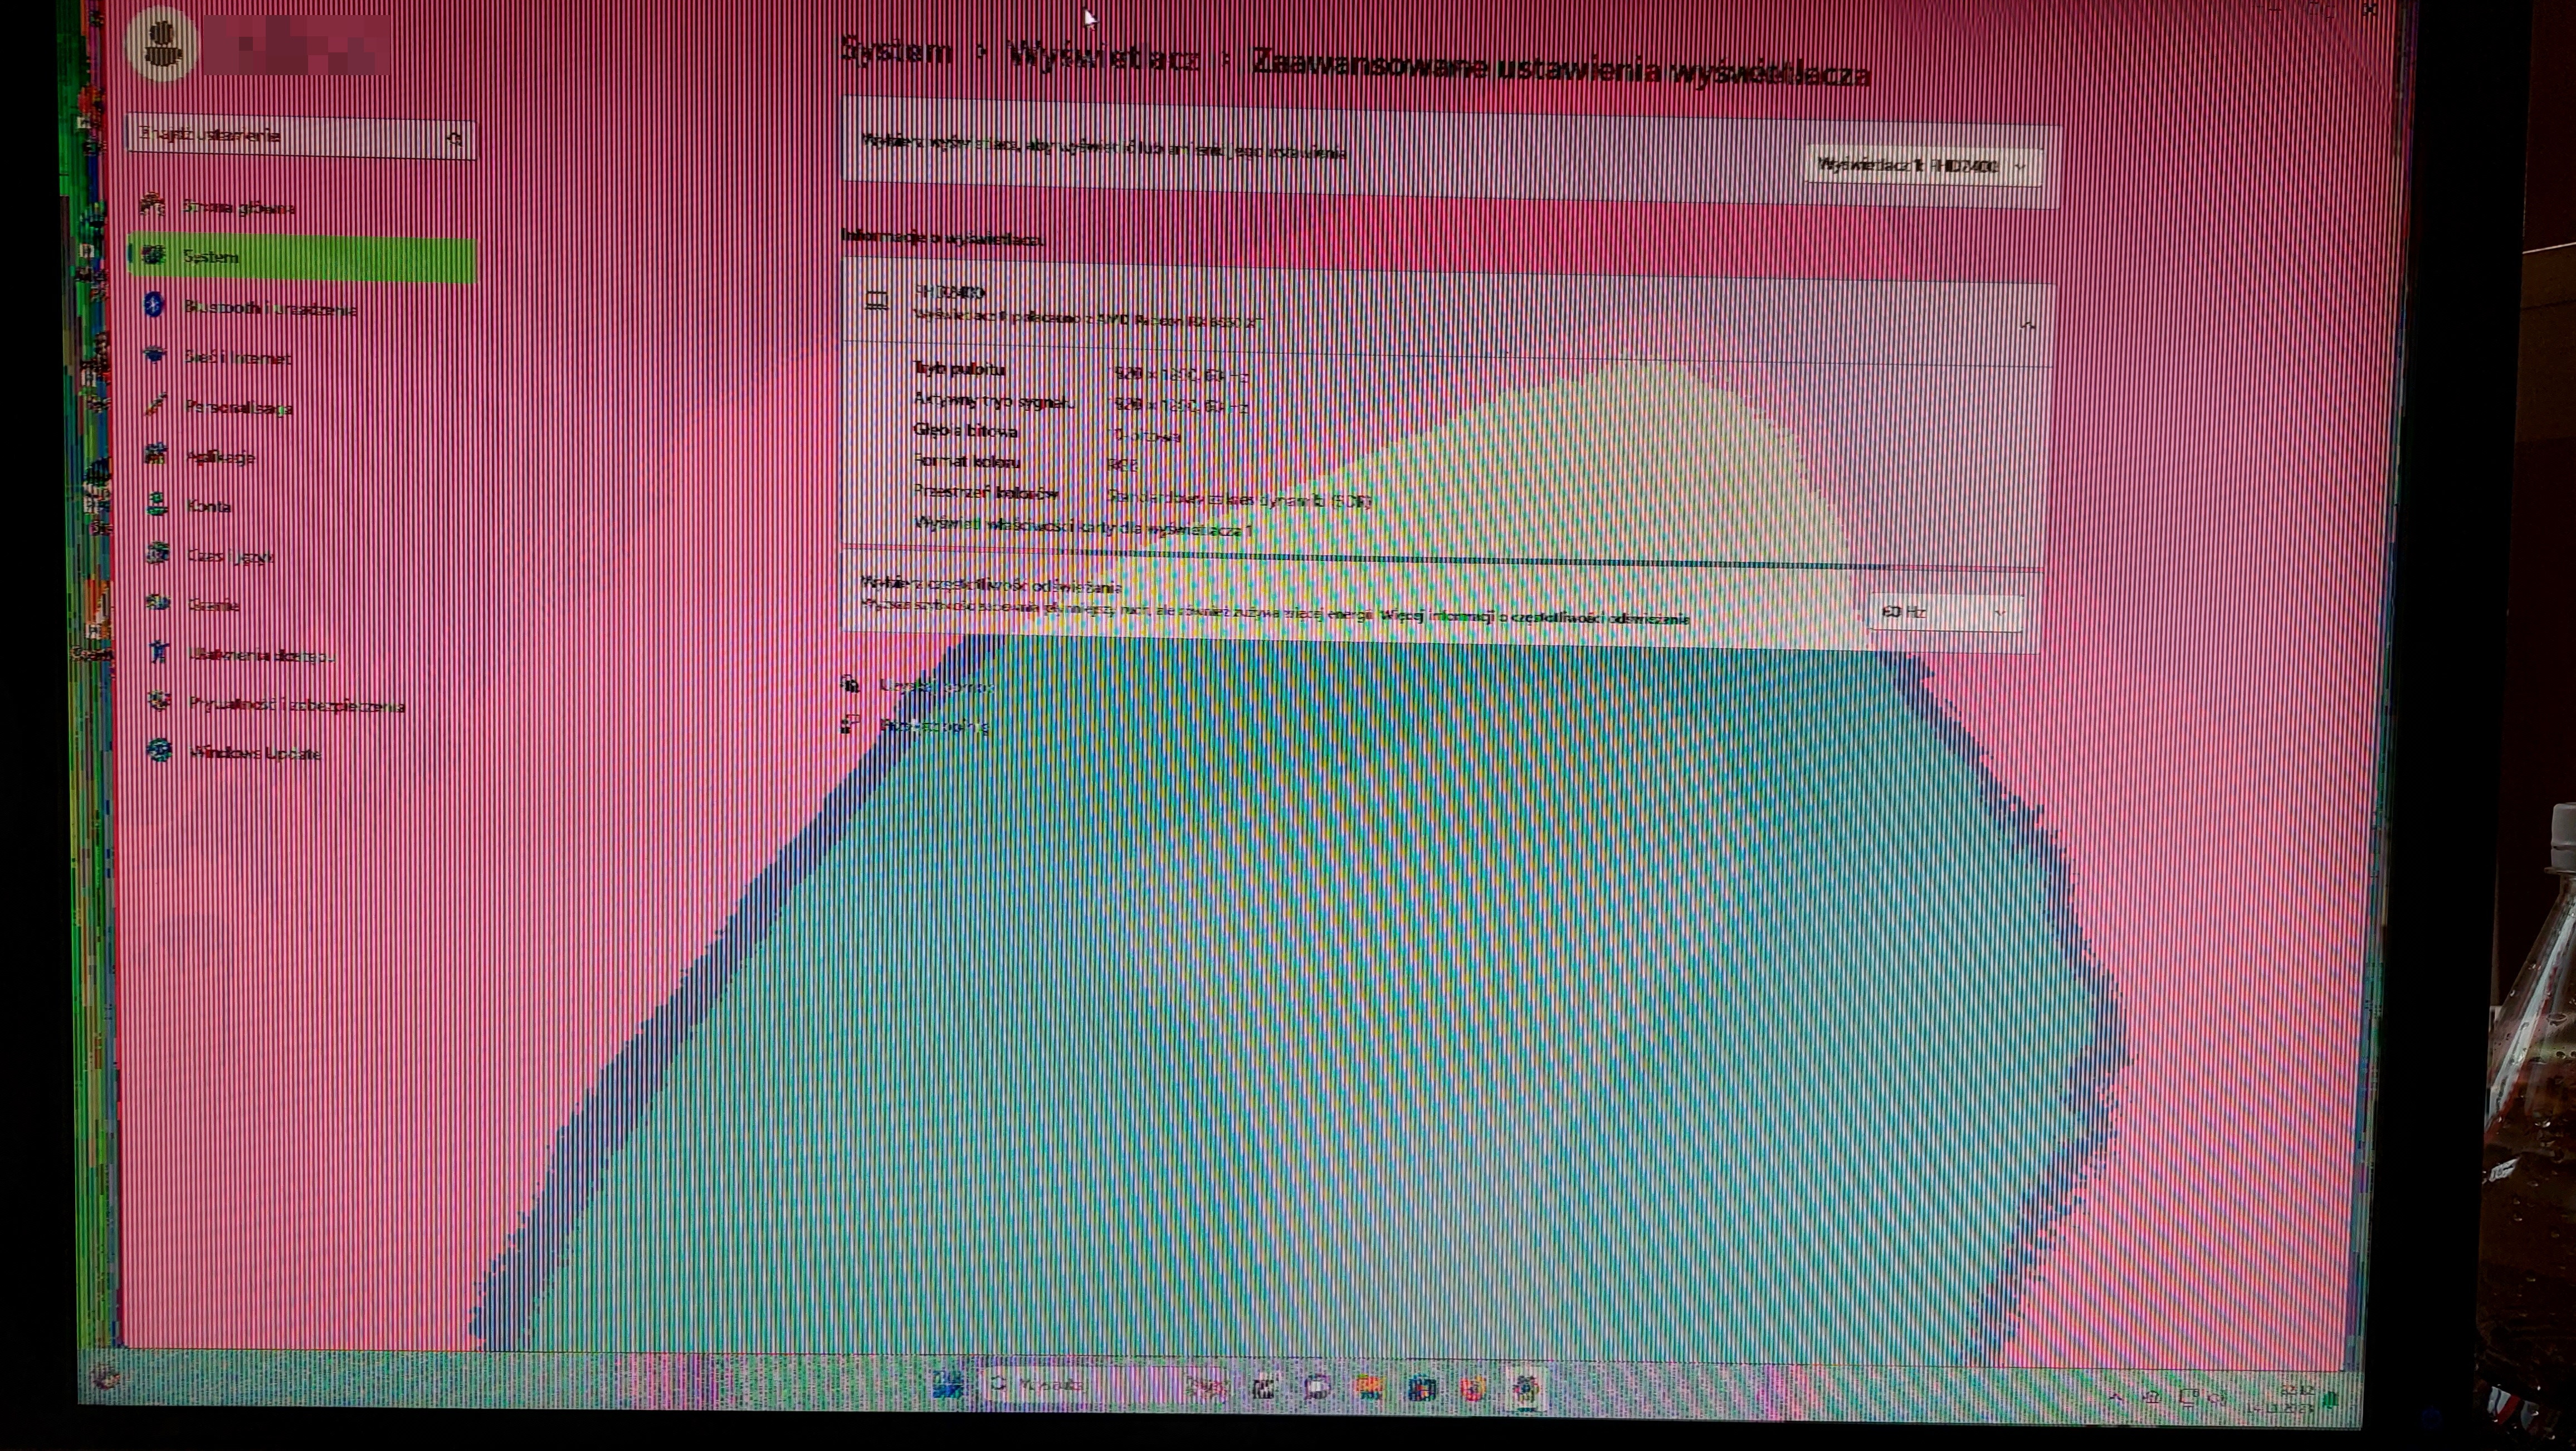Click the Windows Start button on taskbar

tap(947, 1385)
